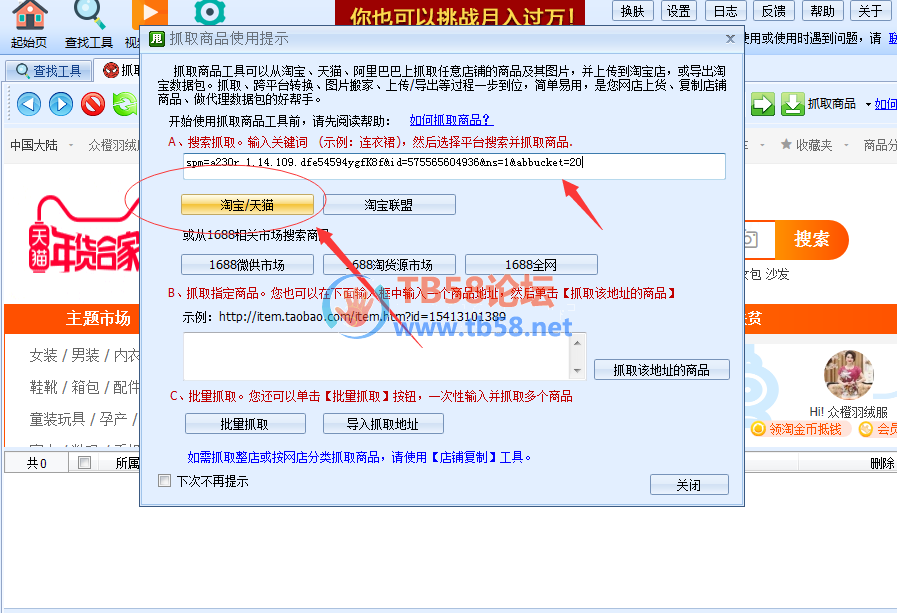Click the 淘宝联盟 button
897x613 pixels.
(389, 205)
